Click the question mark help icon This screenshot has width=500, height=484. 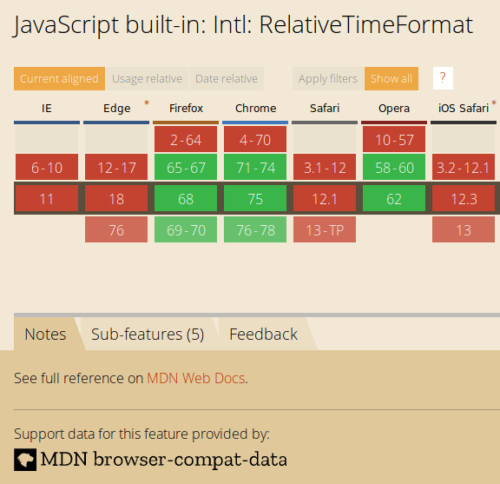(443, 78)
